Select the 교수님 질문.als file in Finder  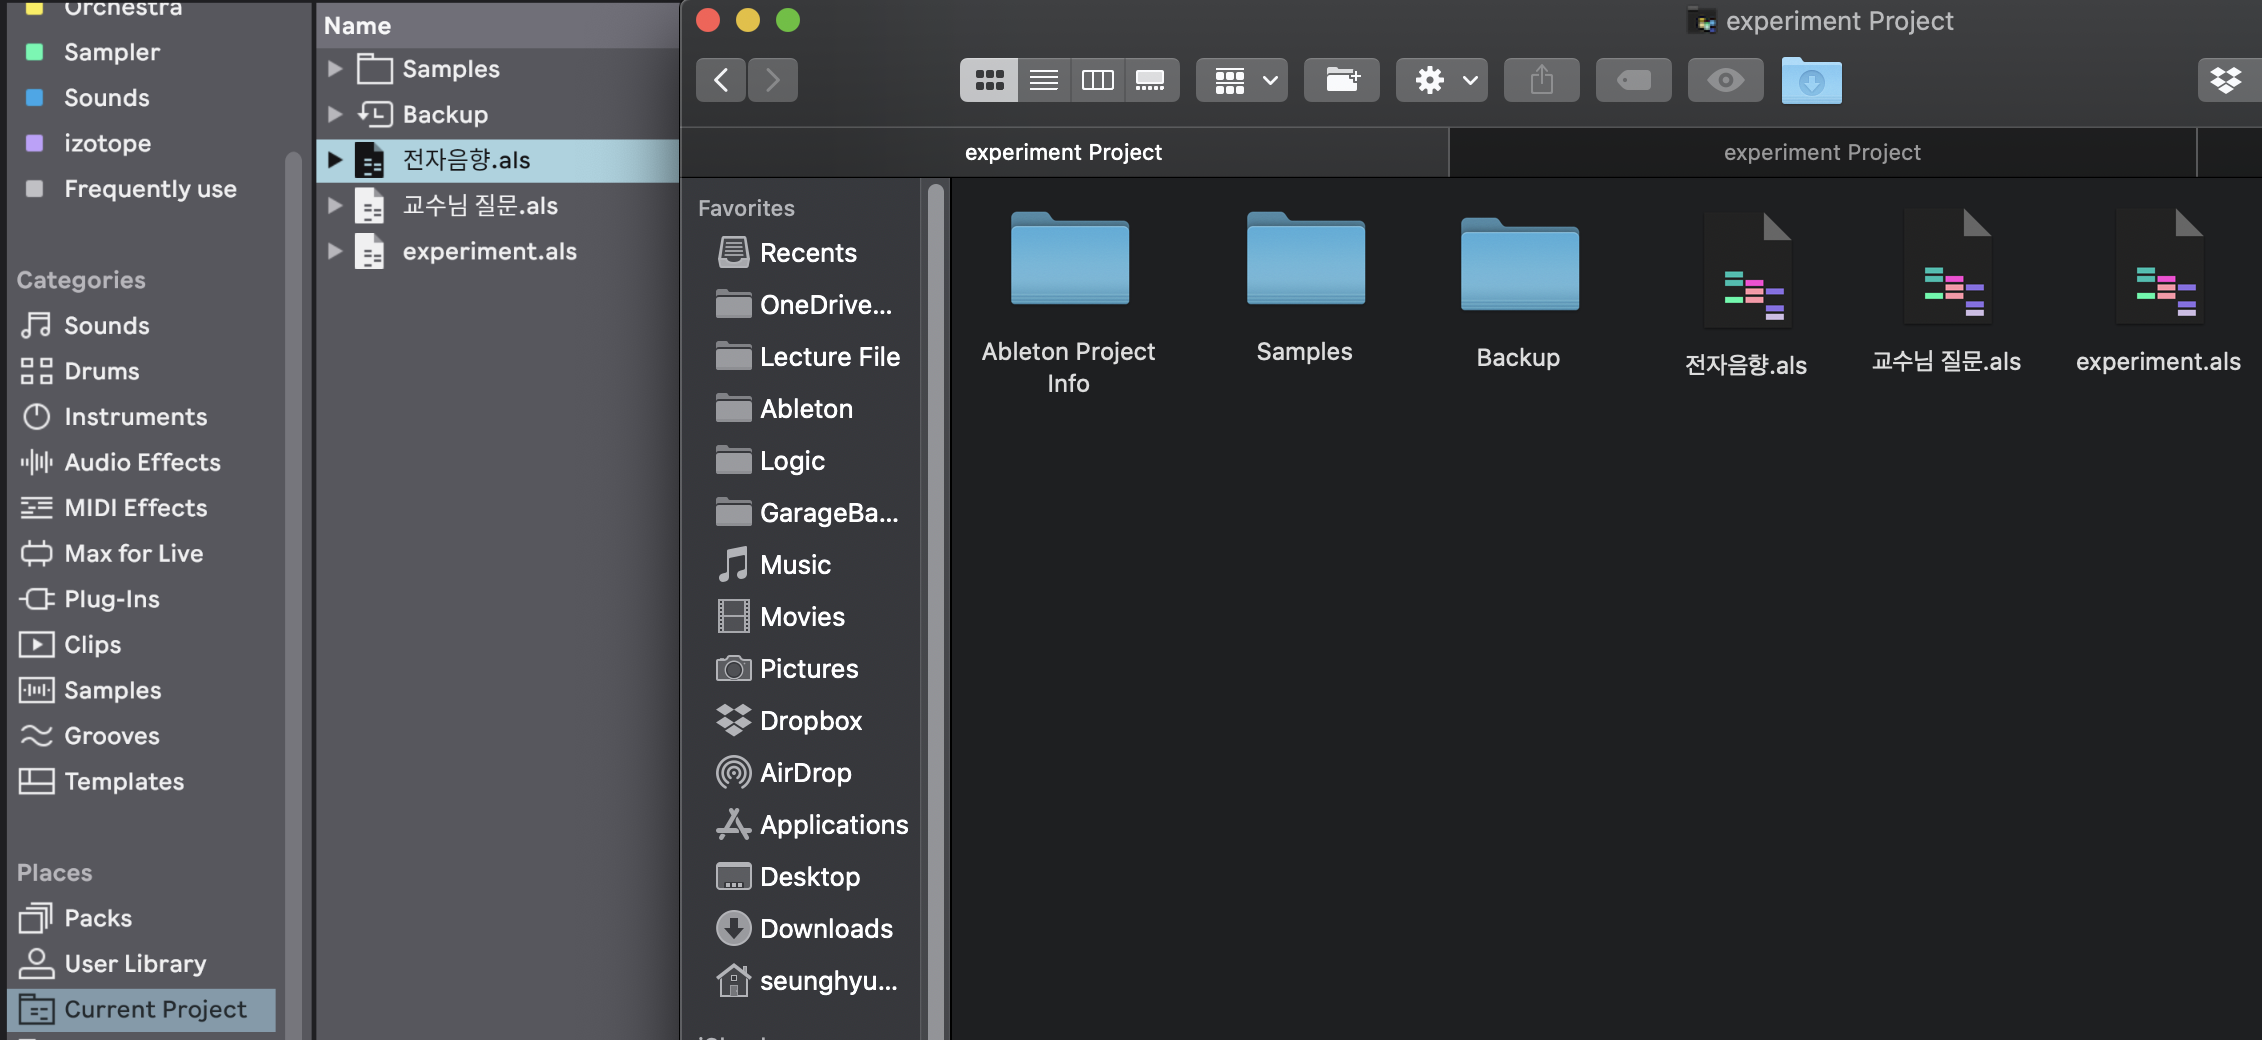pyautogui.click(x=1947, y=292)
